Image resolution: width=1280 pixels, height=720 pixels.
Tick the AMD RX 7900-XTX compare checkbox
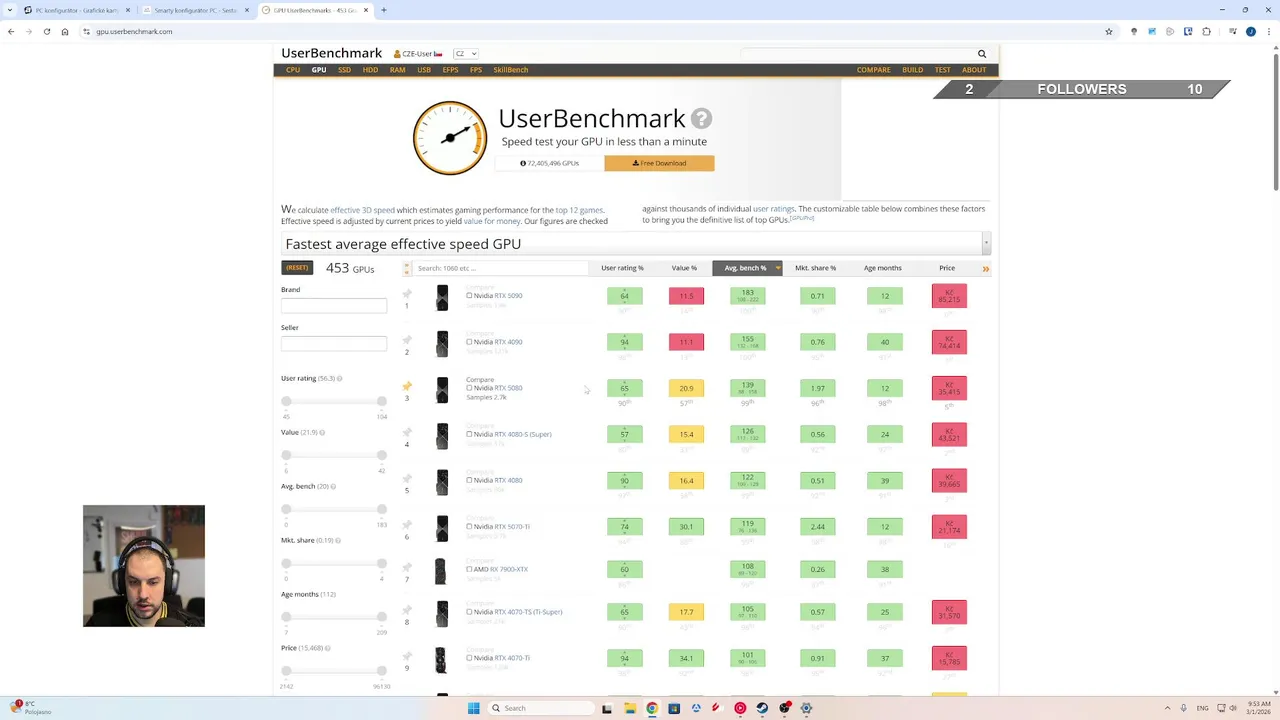coord(469,569)
